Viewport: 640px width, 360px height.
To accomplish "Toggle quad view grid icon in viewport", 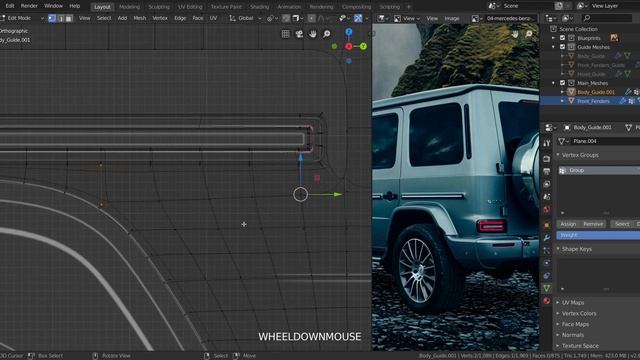I will (x=286, y=34).
